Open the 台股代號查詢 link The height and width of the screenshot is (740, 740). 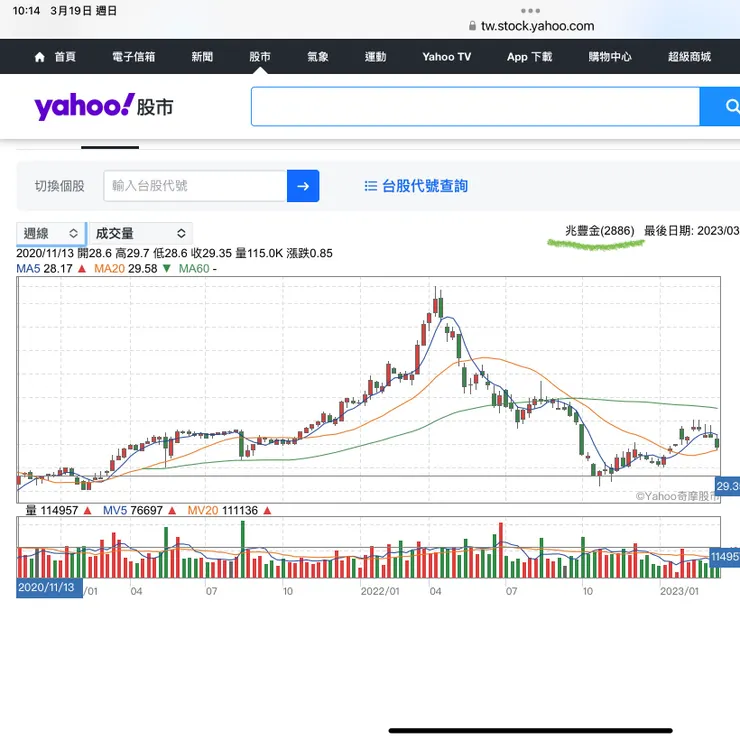pyautogui.click(x=425, y=186)
